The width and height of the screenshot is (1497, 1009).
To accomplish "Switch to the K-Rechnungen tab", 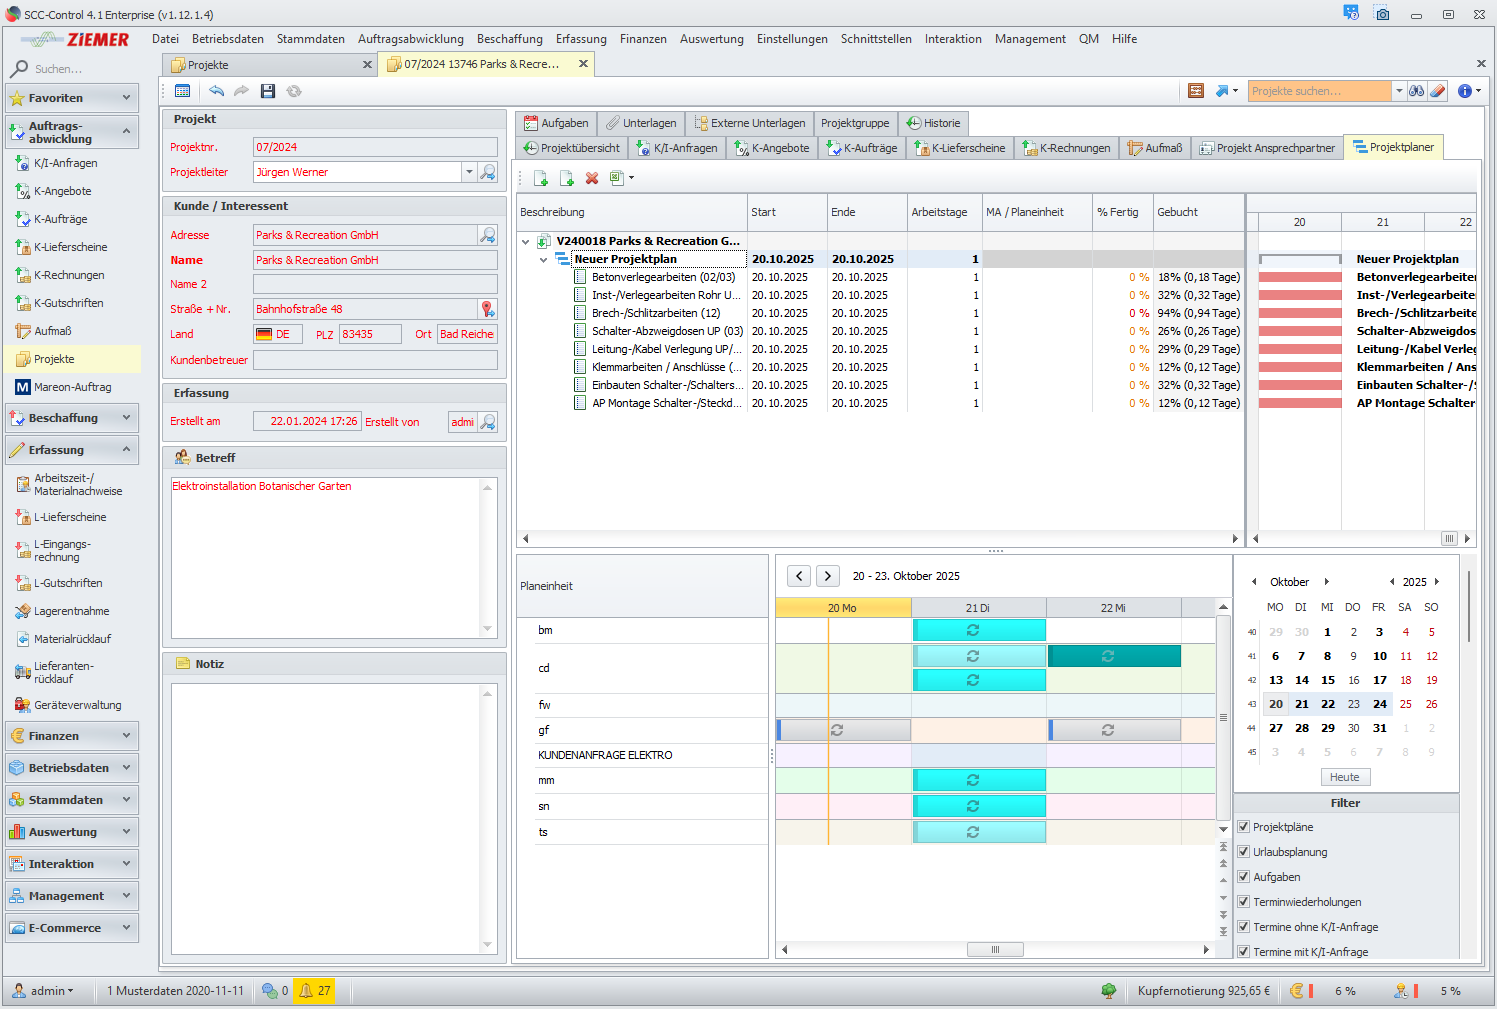I will [1066, 148].
